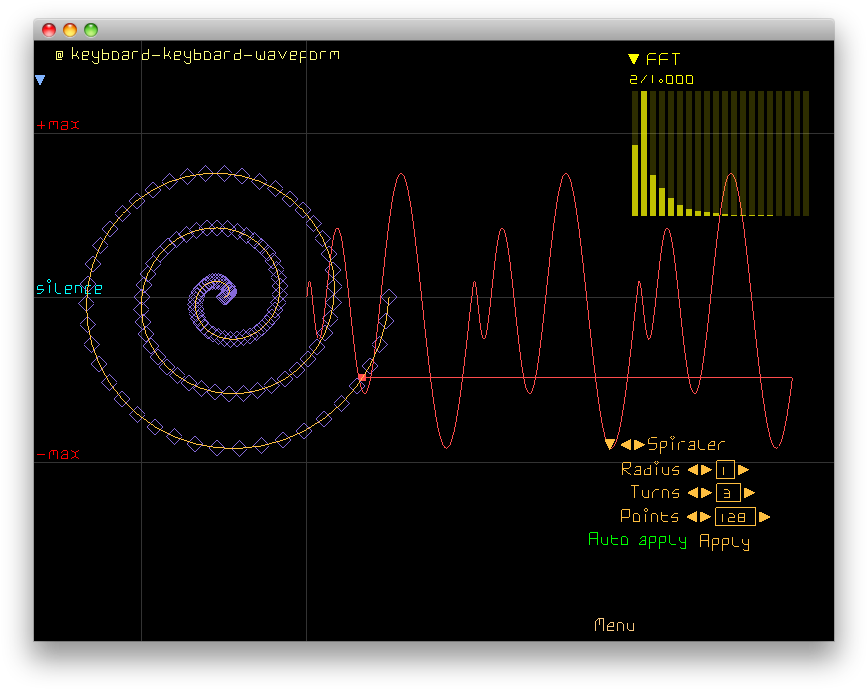Click the left arrow beside the Radius label
867x689 pixels.
(x=693, y=469)
